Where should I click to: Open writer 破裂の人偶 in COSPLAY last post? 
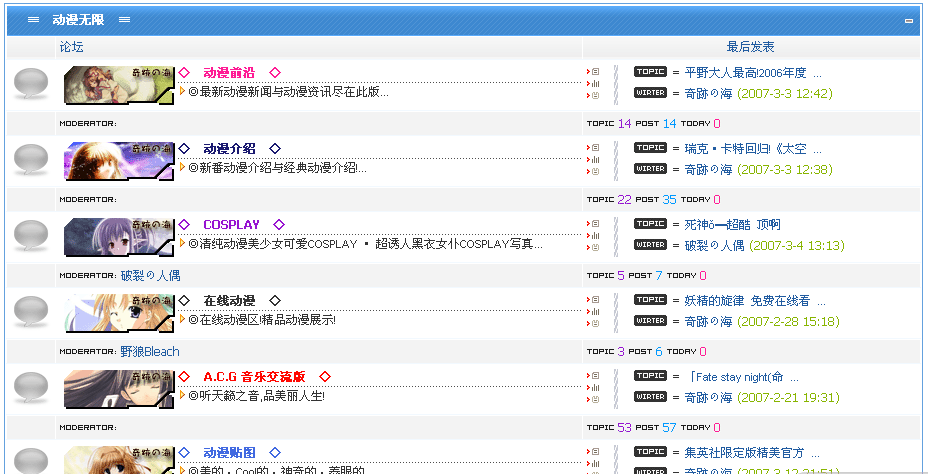coord(714,245)
